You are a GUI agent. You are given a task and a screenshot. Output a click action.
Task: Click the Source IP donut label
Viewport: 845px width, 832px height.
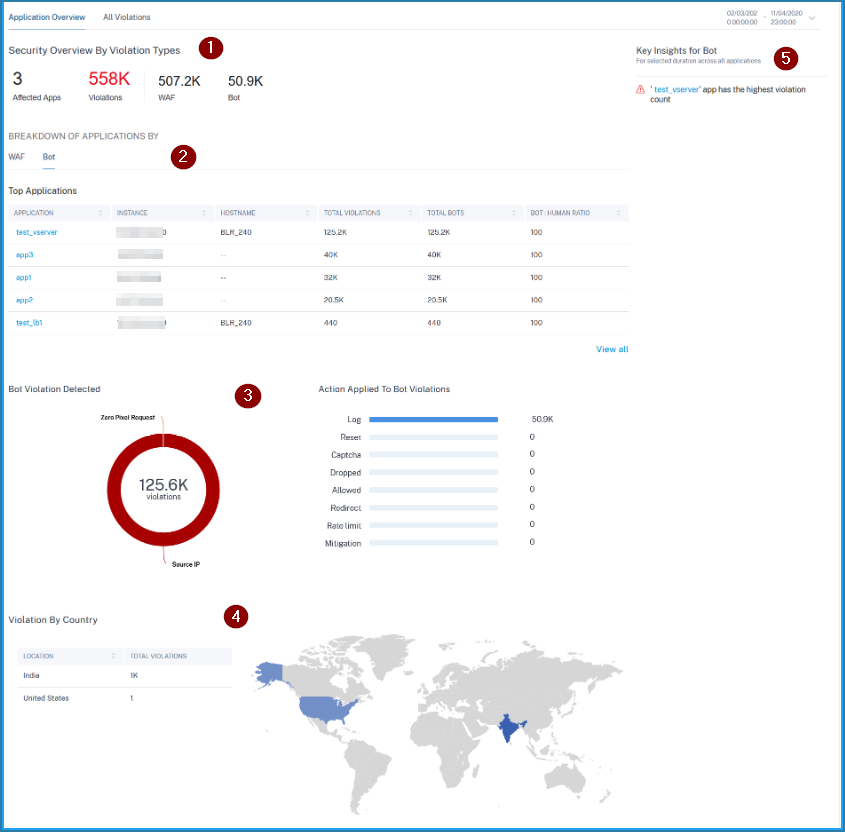[x=186, y=564]
